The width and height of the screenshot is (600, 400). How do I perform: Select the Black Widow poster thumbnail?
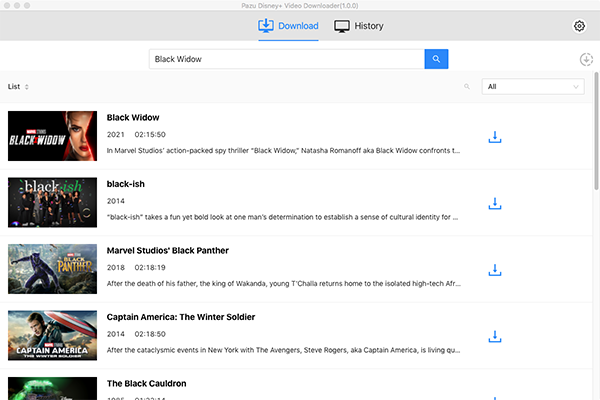[52, 136]
